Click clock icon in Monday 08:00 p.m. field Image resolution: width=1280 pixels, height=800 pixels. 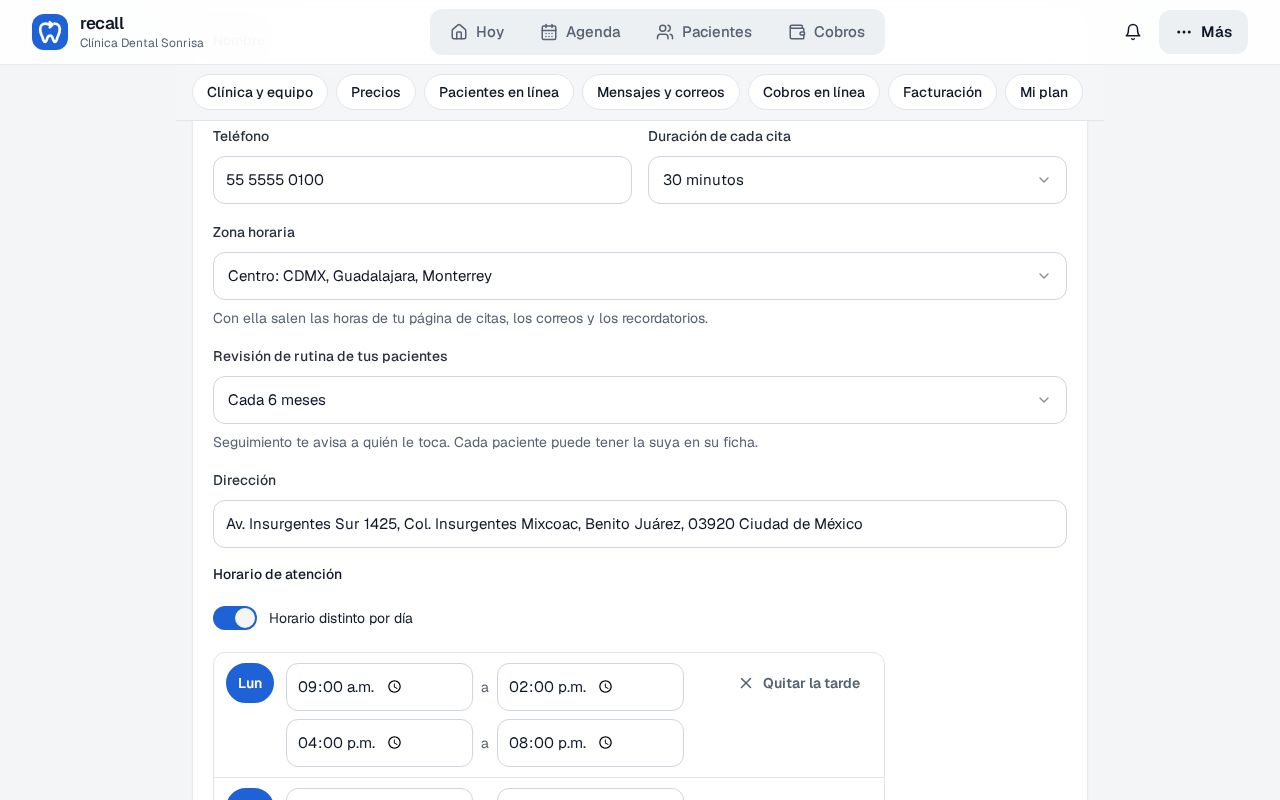click(605, 743)
